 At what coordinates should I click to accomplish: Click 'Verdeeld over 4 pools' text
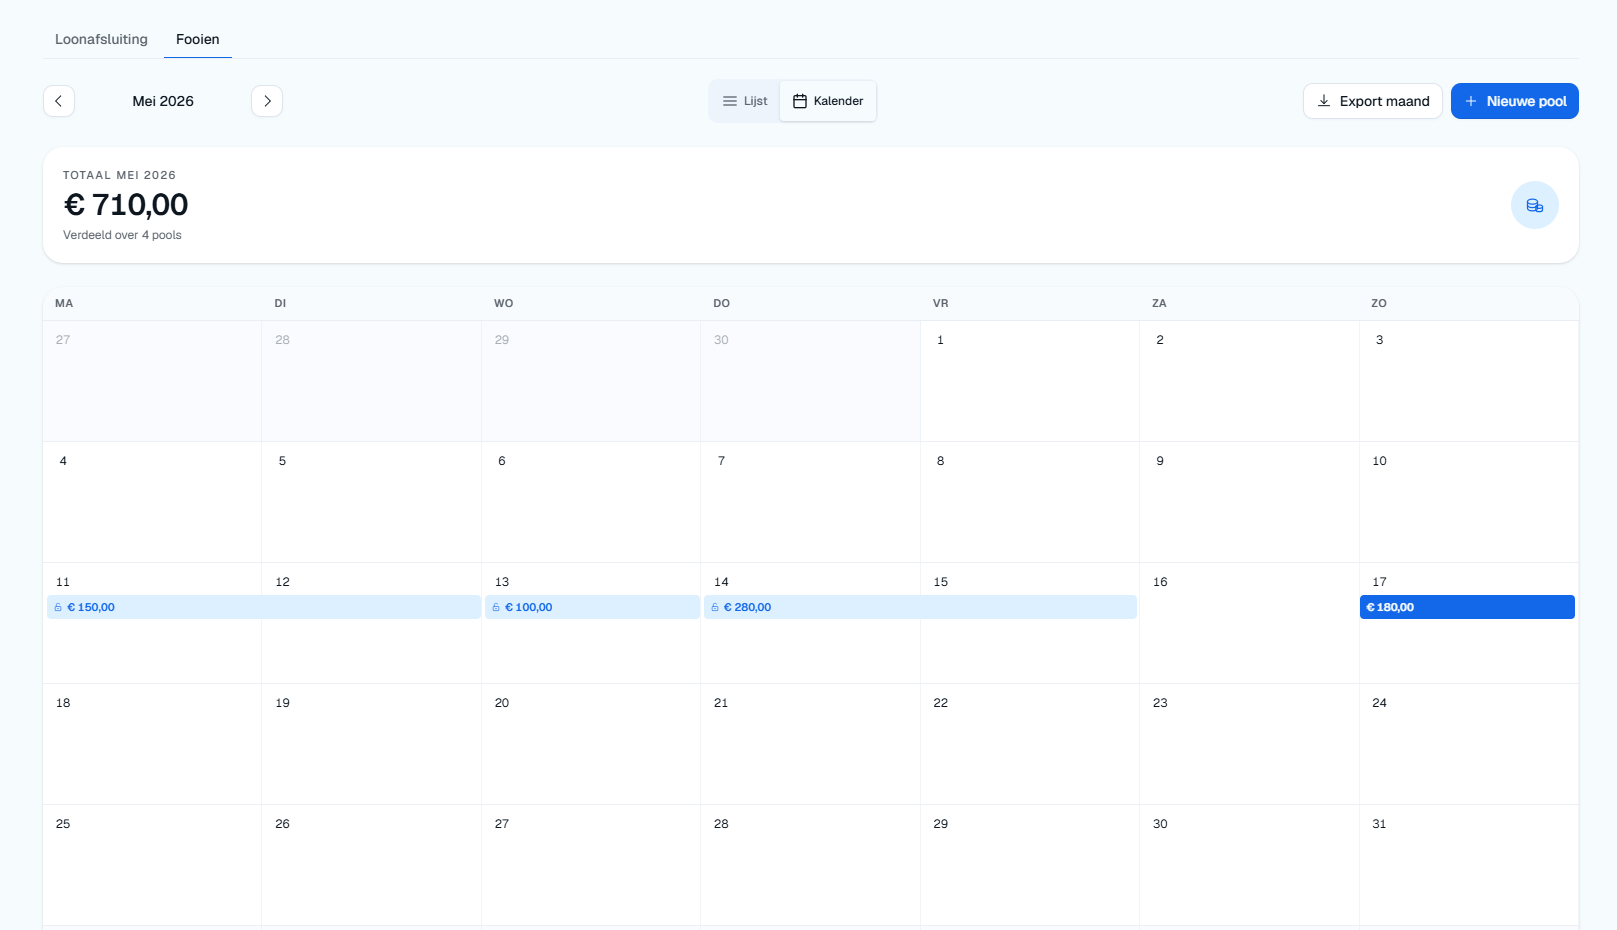[x=122, y=235]
